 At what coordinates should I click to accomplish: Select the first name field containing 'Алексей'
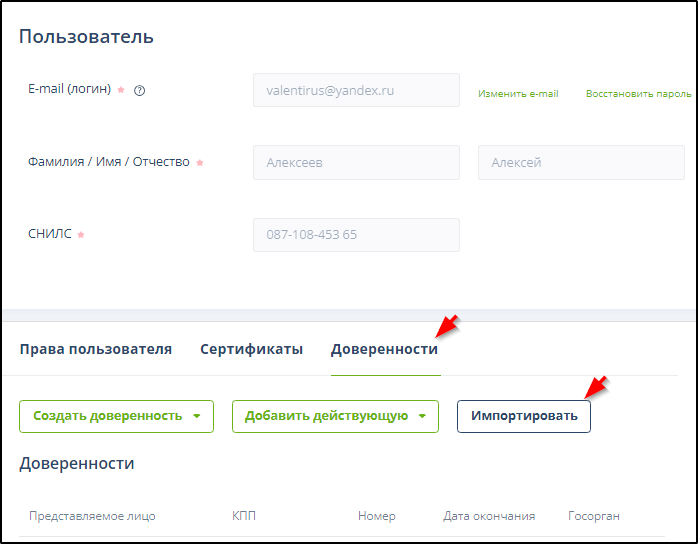(581, 162)
